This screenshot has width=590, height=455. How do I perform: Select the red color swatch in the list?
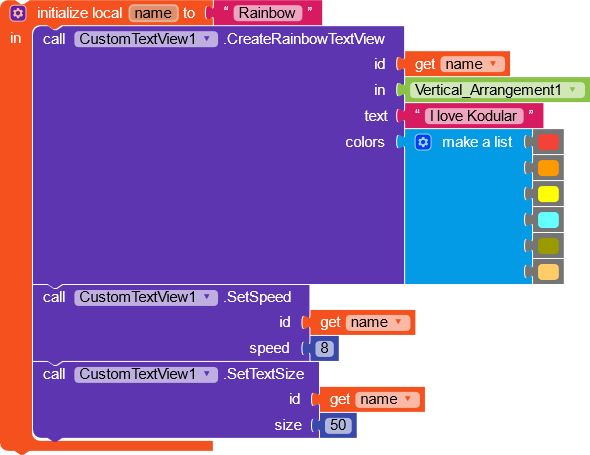tap(548, 142)
